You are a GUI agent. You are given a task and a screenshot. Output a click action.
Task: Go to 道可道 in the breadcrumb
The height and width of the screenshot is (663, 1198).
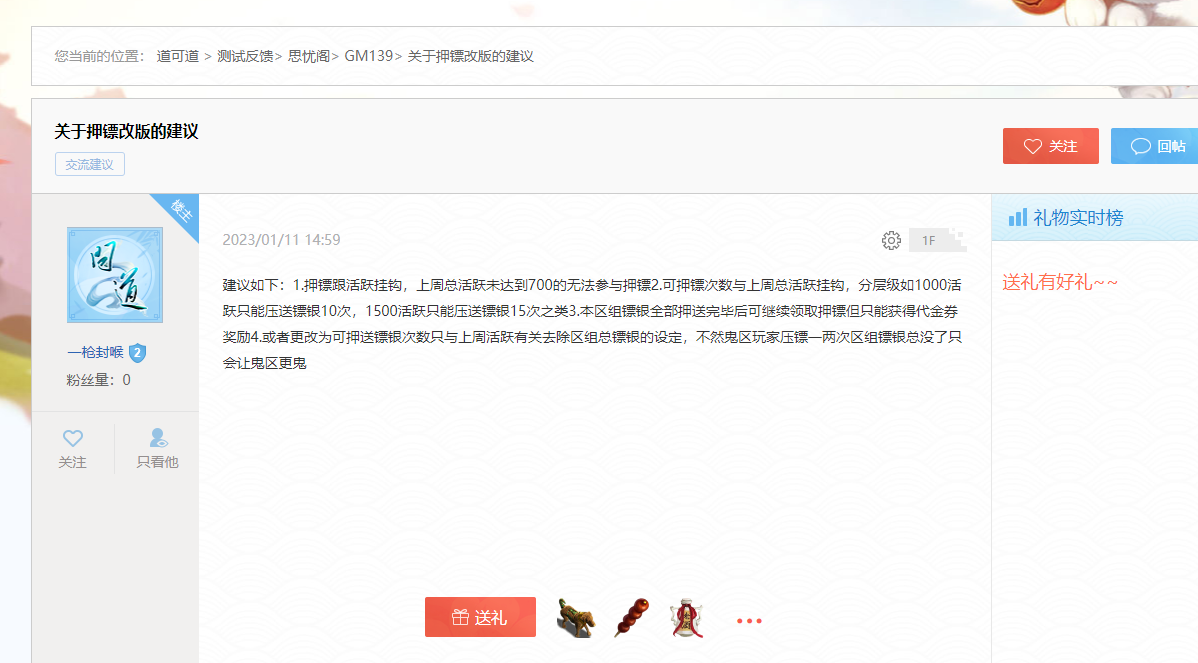177,56
